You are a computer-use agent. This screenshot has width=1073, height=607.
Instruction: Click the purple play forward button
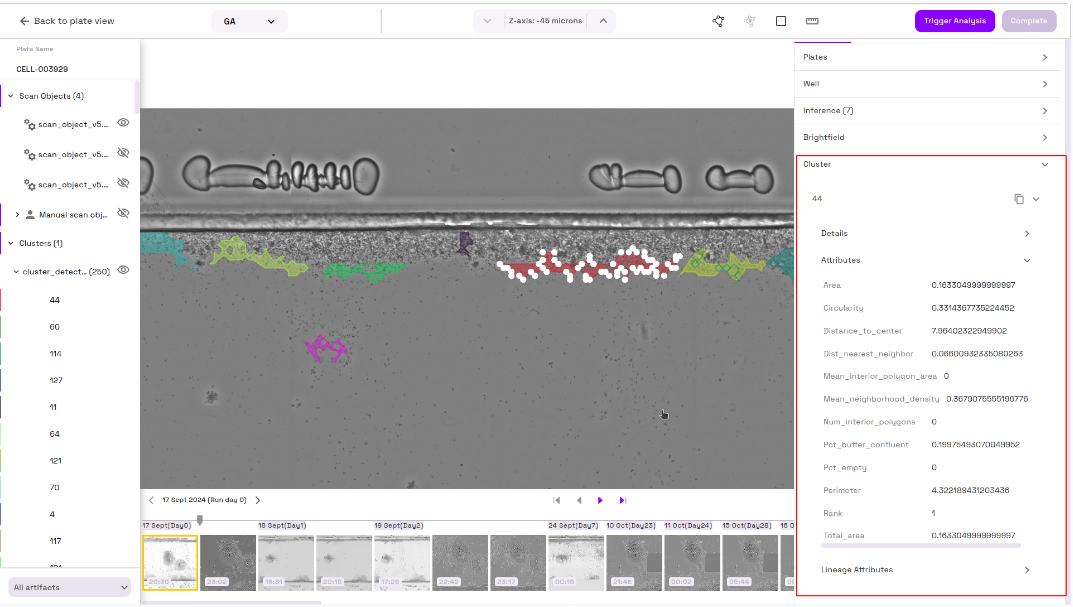pyautogui.click(x=600, y=500)
